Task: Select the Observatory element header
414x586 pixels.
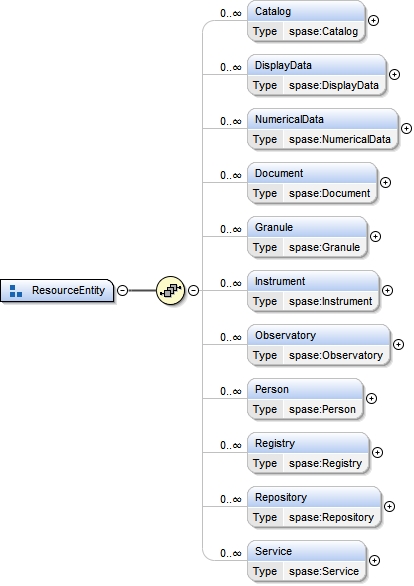Action: click(x=319, y=335)
